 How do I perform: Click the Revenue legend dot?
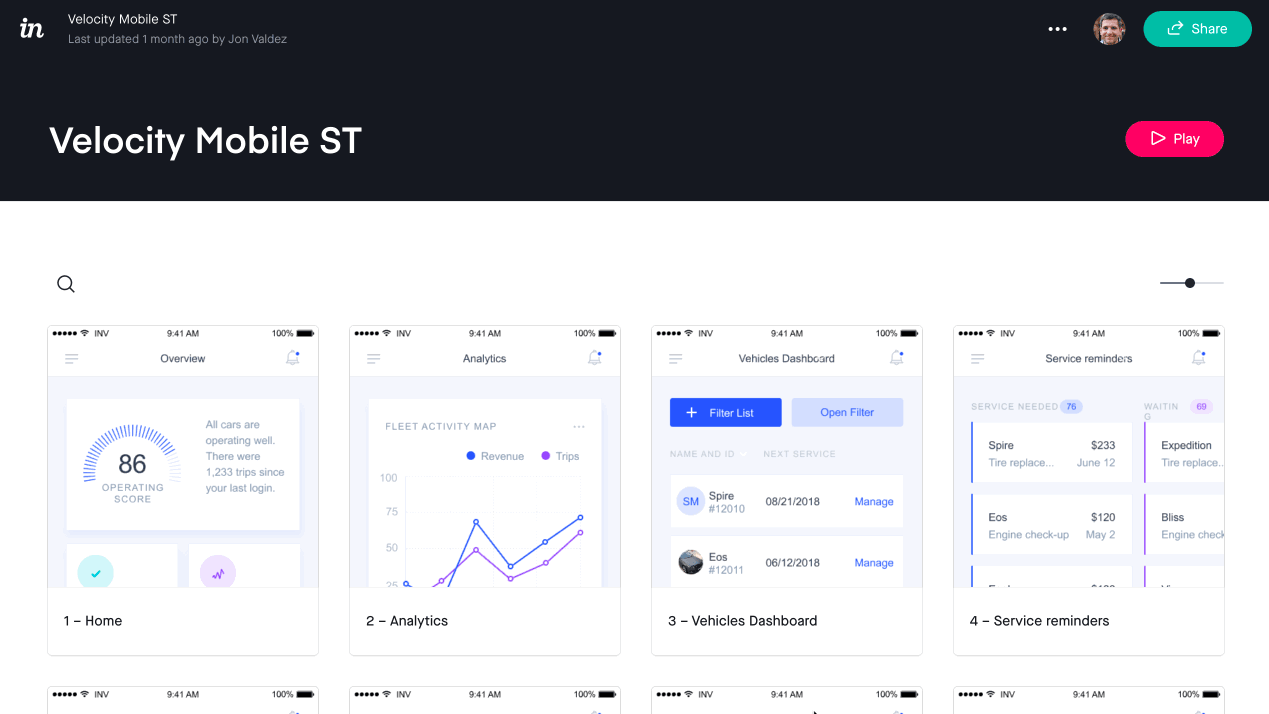pyautogui.click(x=471, y=456)
